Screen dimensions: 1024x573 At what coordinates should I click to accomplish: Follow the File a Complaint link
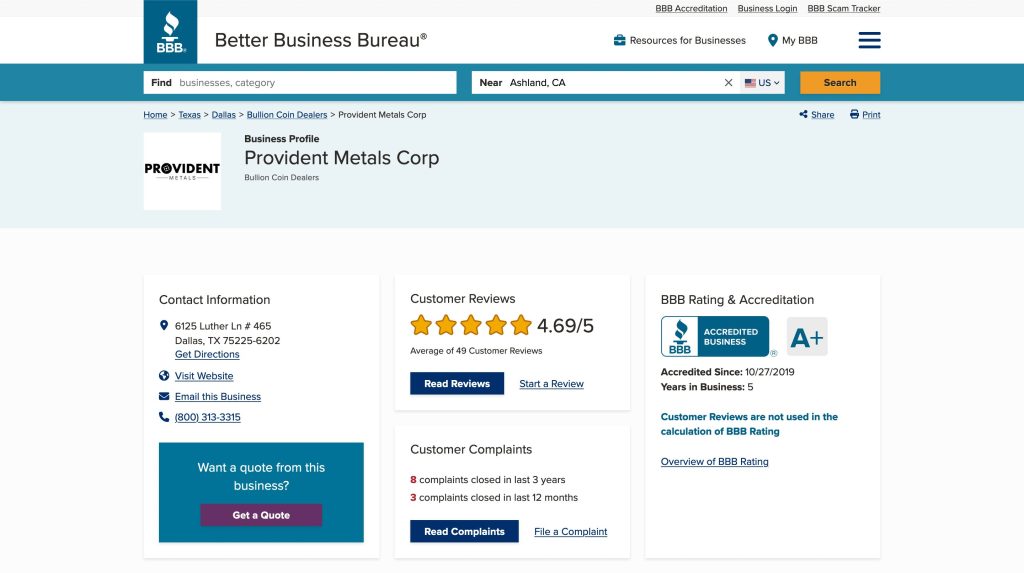click(x=570, y=532)
